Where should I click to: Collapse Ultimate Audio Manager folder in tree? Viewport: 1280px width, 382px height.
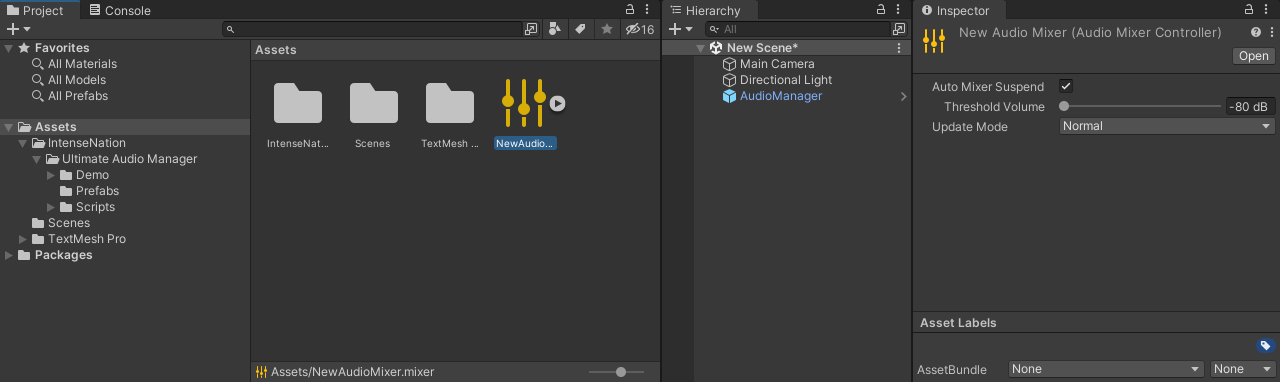pos(37,159)
